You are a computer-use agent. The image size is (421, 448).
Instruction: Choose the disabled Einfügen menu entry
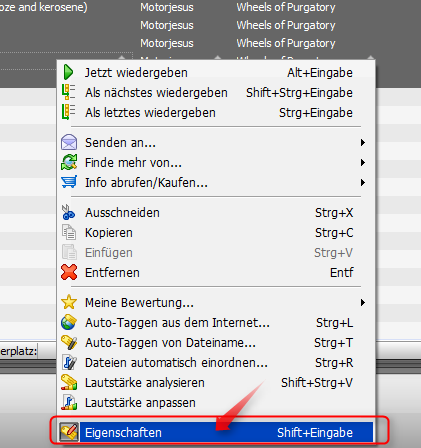(x=216, y=252)
